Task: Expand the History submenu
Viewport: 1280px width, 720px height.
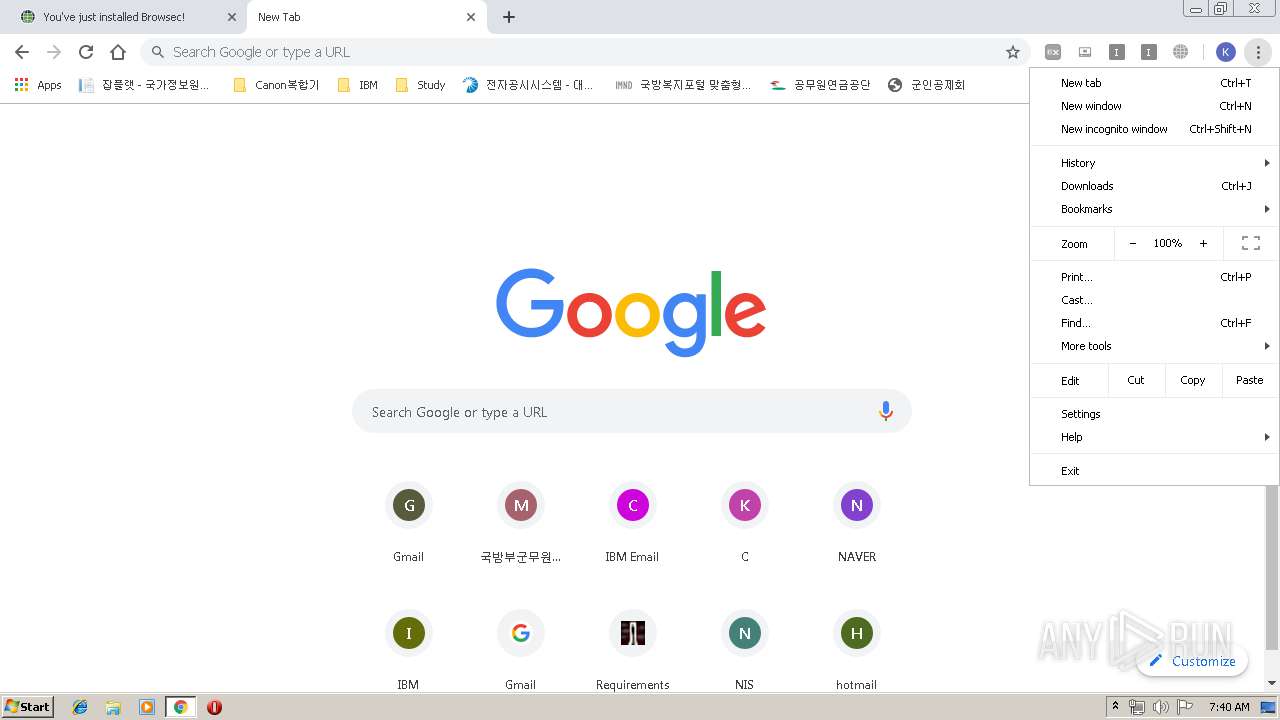Action: pos(1154,163)
